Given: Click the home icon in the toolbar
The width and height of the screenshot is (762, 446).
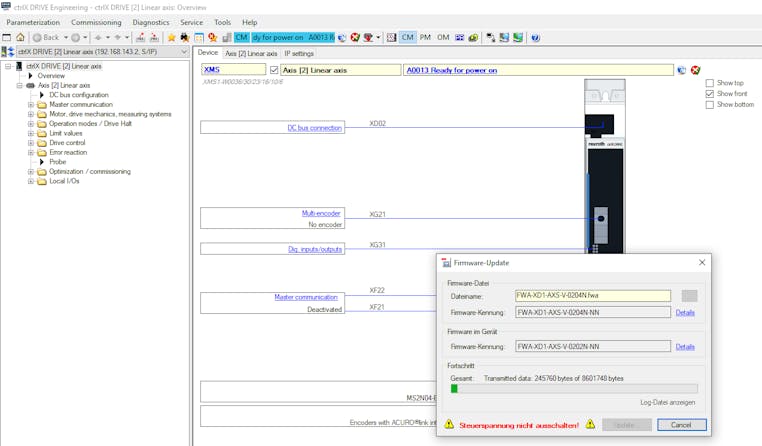Looking at the screenshot, I should click(20, 37).
